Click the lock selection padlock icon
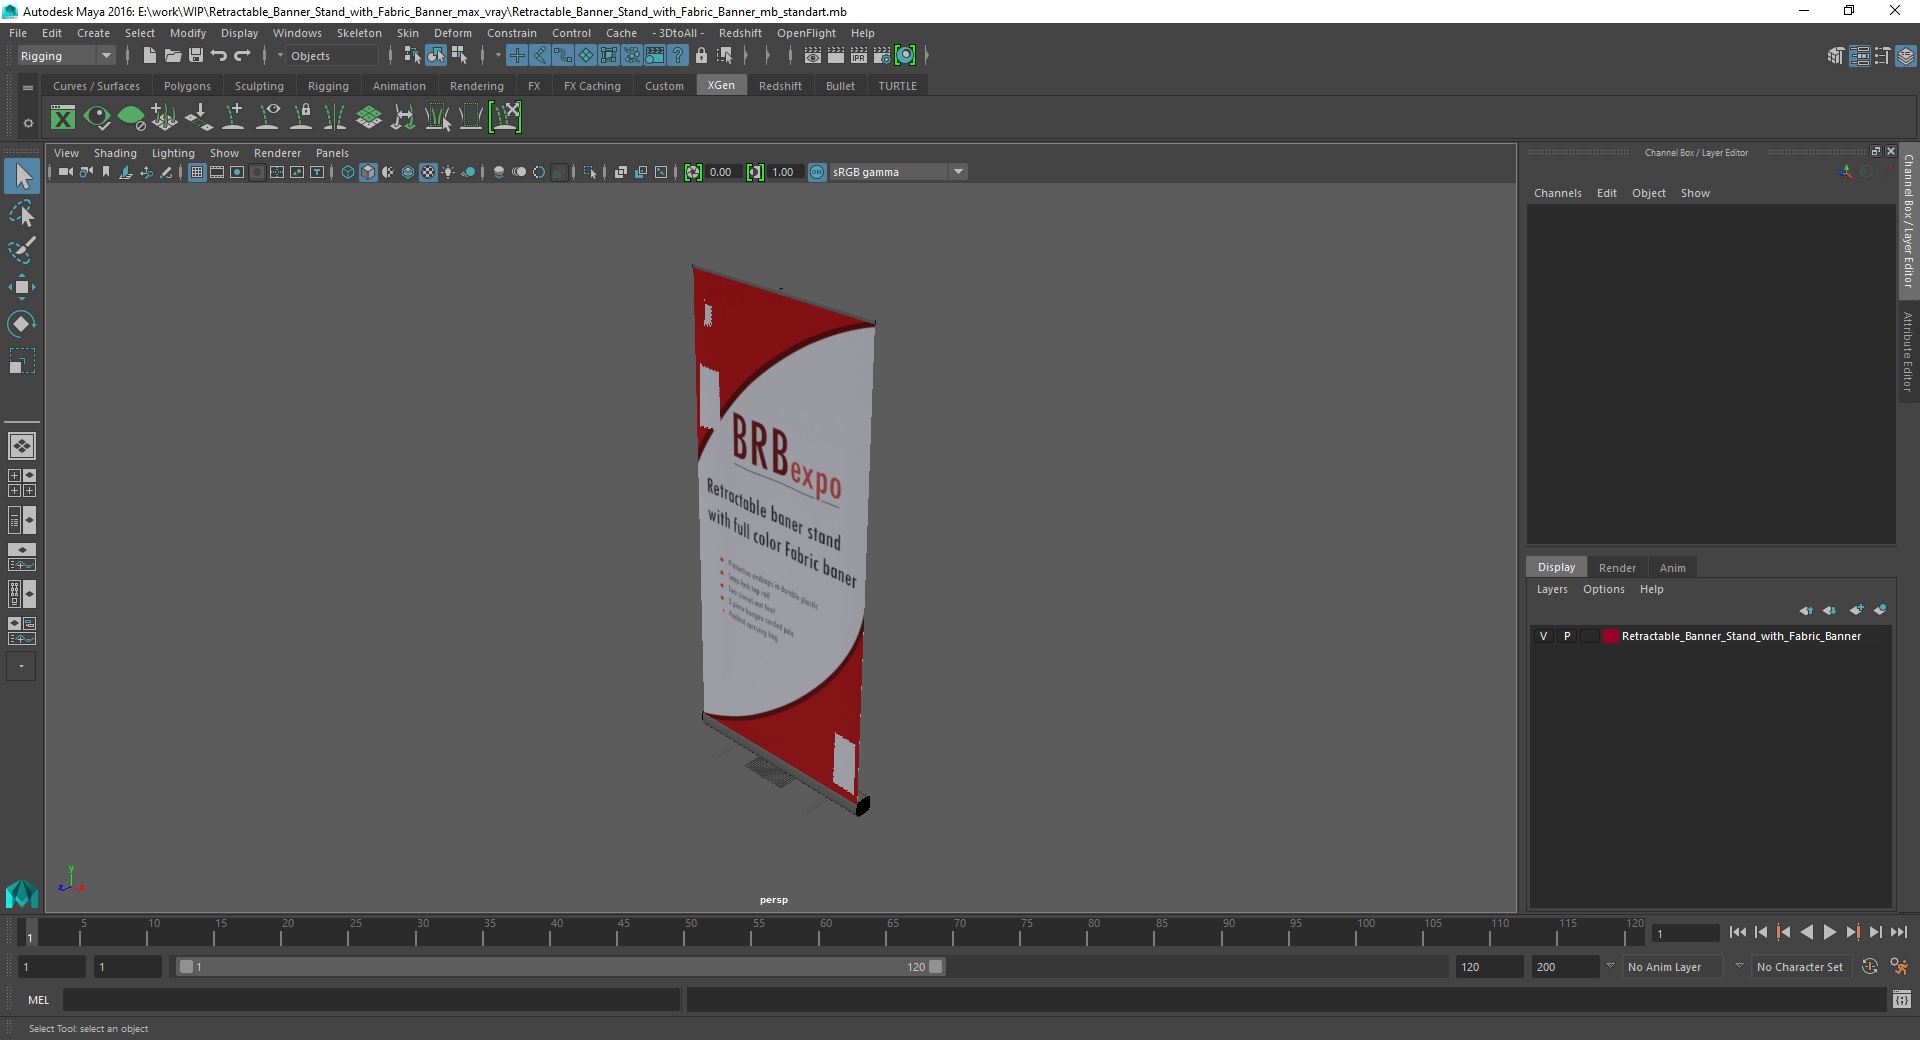The width and height of the screenshot is (1920, 1040). pos(701,56)
